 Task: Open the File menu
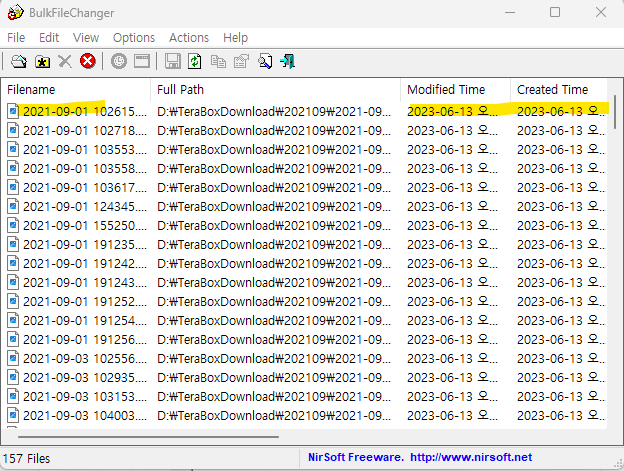tap(16, 37)
